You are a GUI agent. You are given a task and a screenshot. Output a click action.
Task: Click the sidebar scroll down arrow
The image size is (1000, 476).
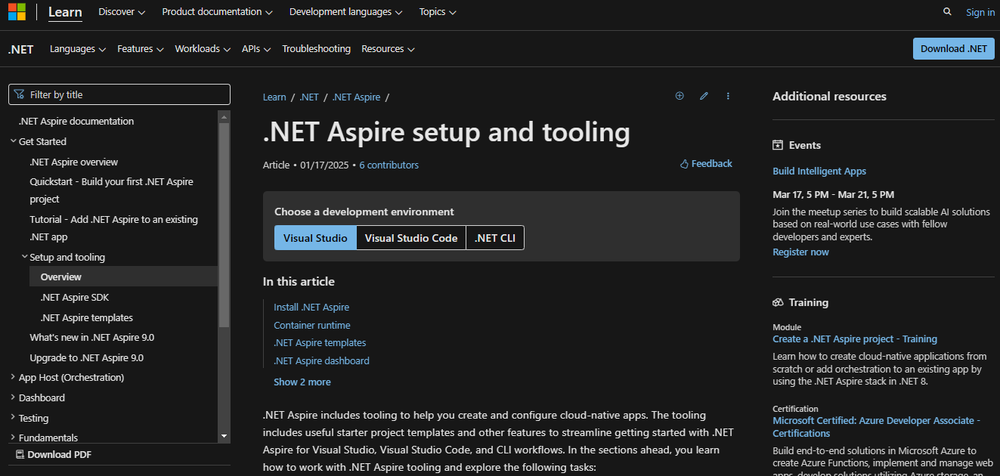click(x=224, y=436)
